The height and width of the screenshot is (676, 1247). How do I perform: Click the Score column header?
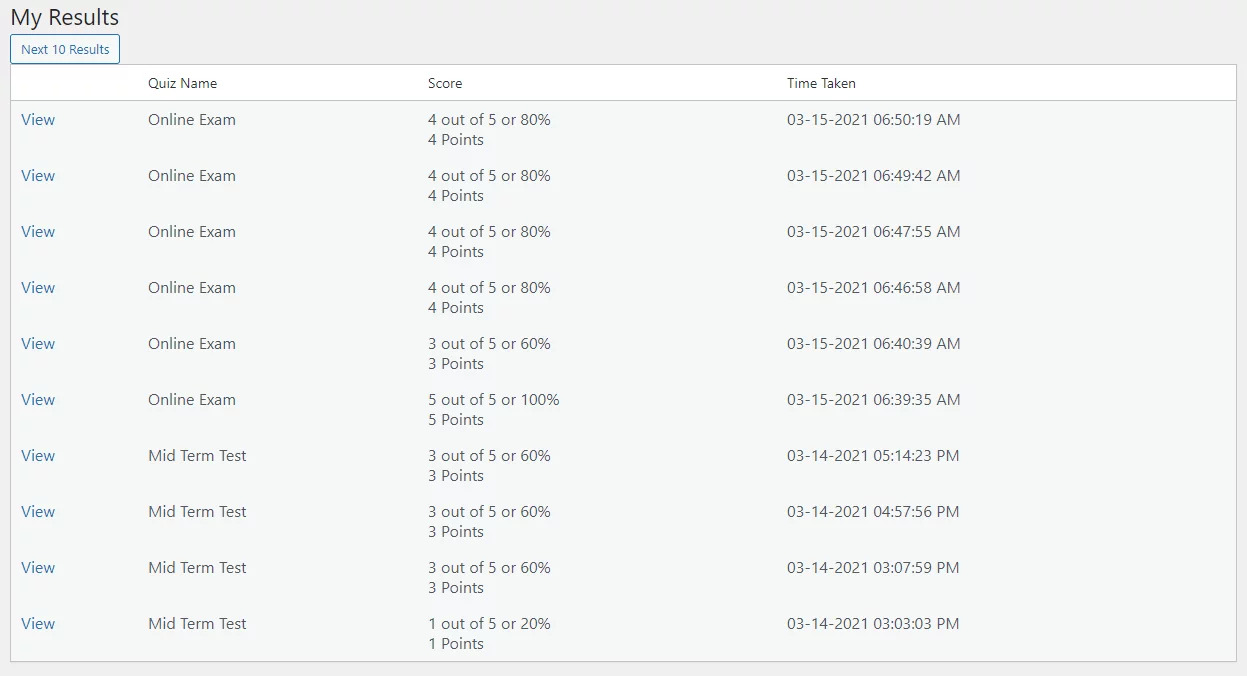point(445,83)
